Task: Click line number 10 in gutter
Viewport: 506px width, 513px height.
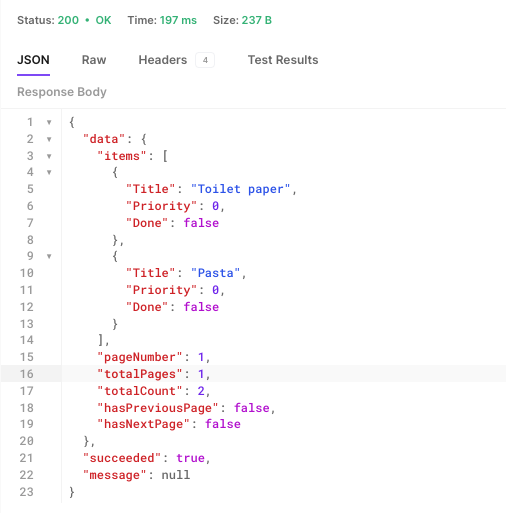Action: pyautogui.click(x=27, y=273)
